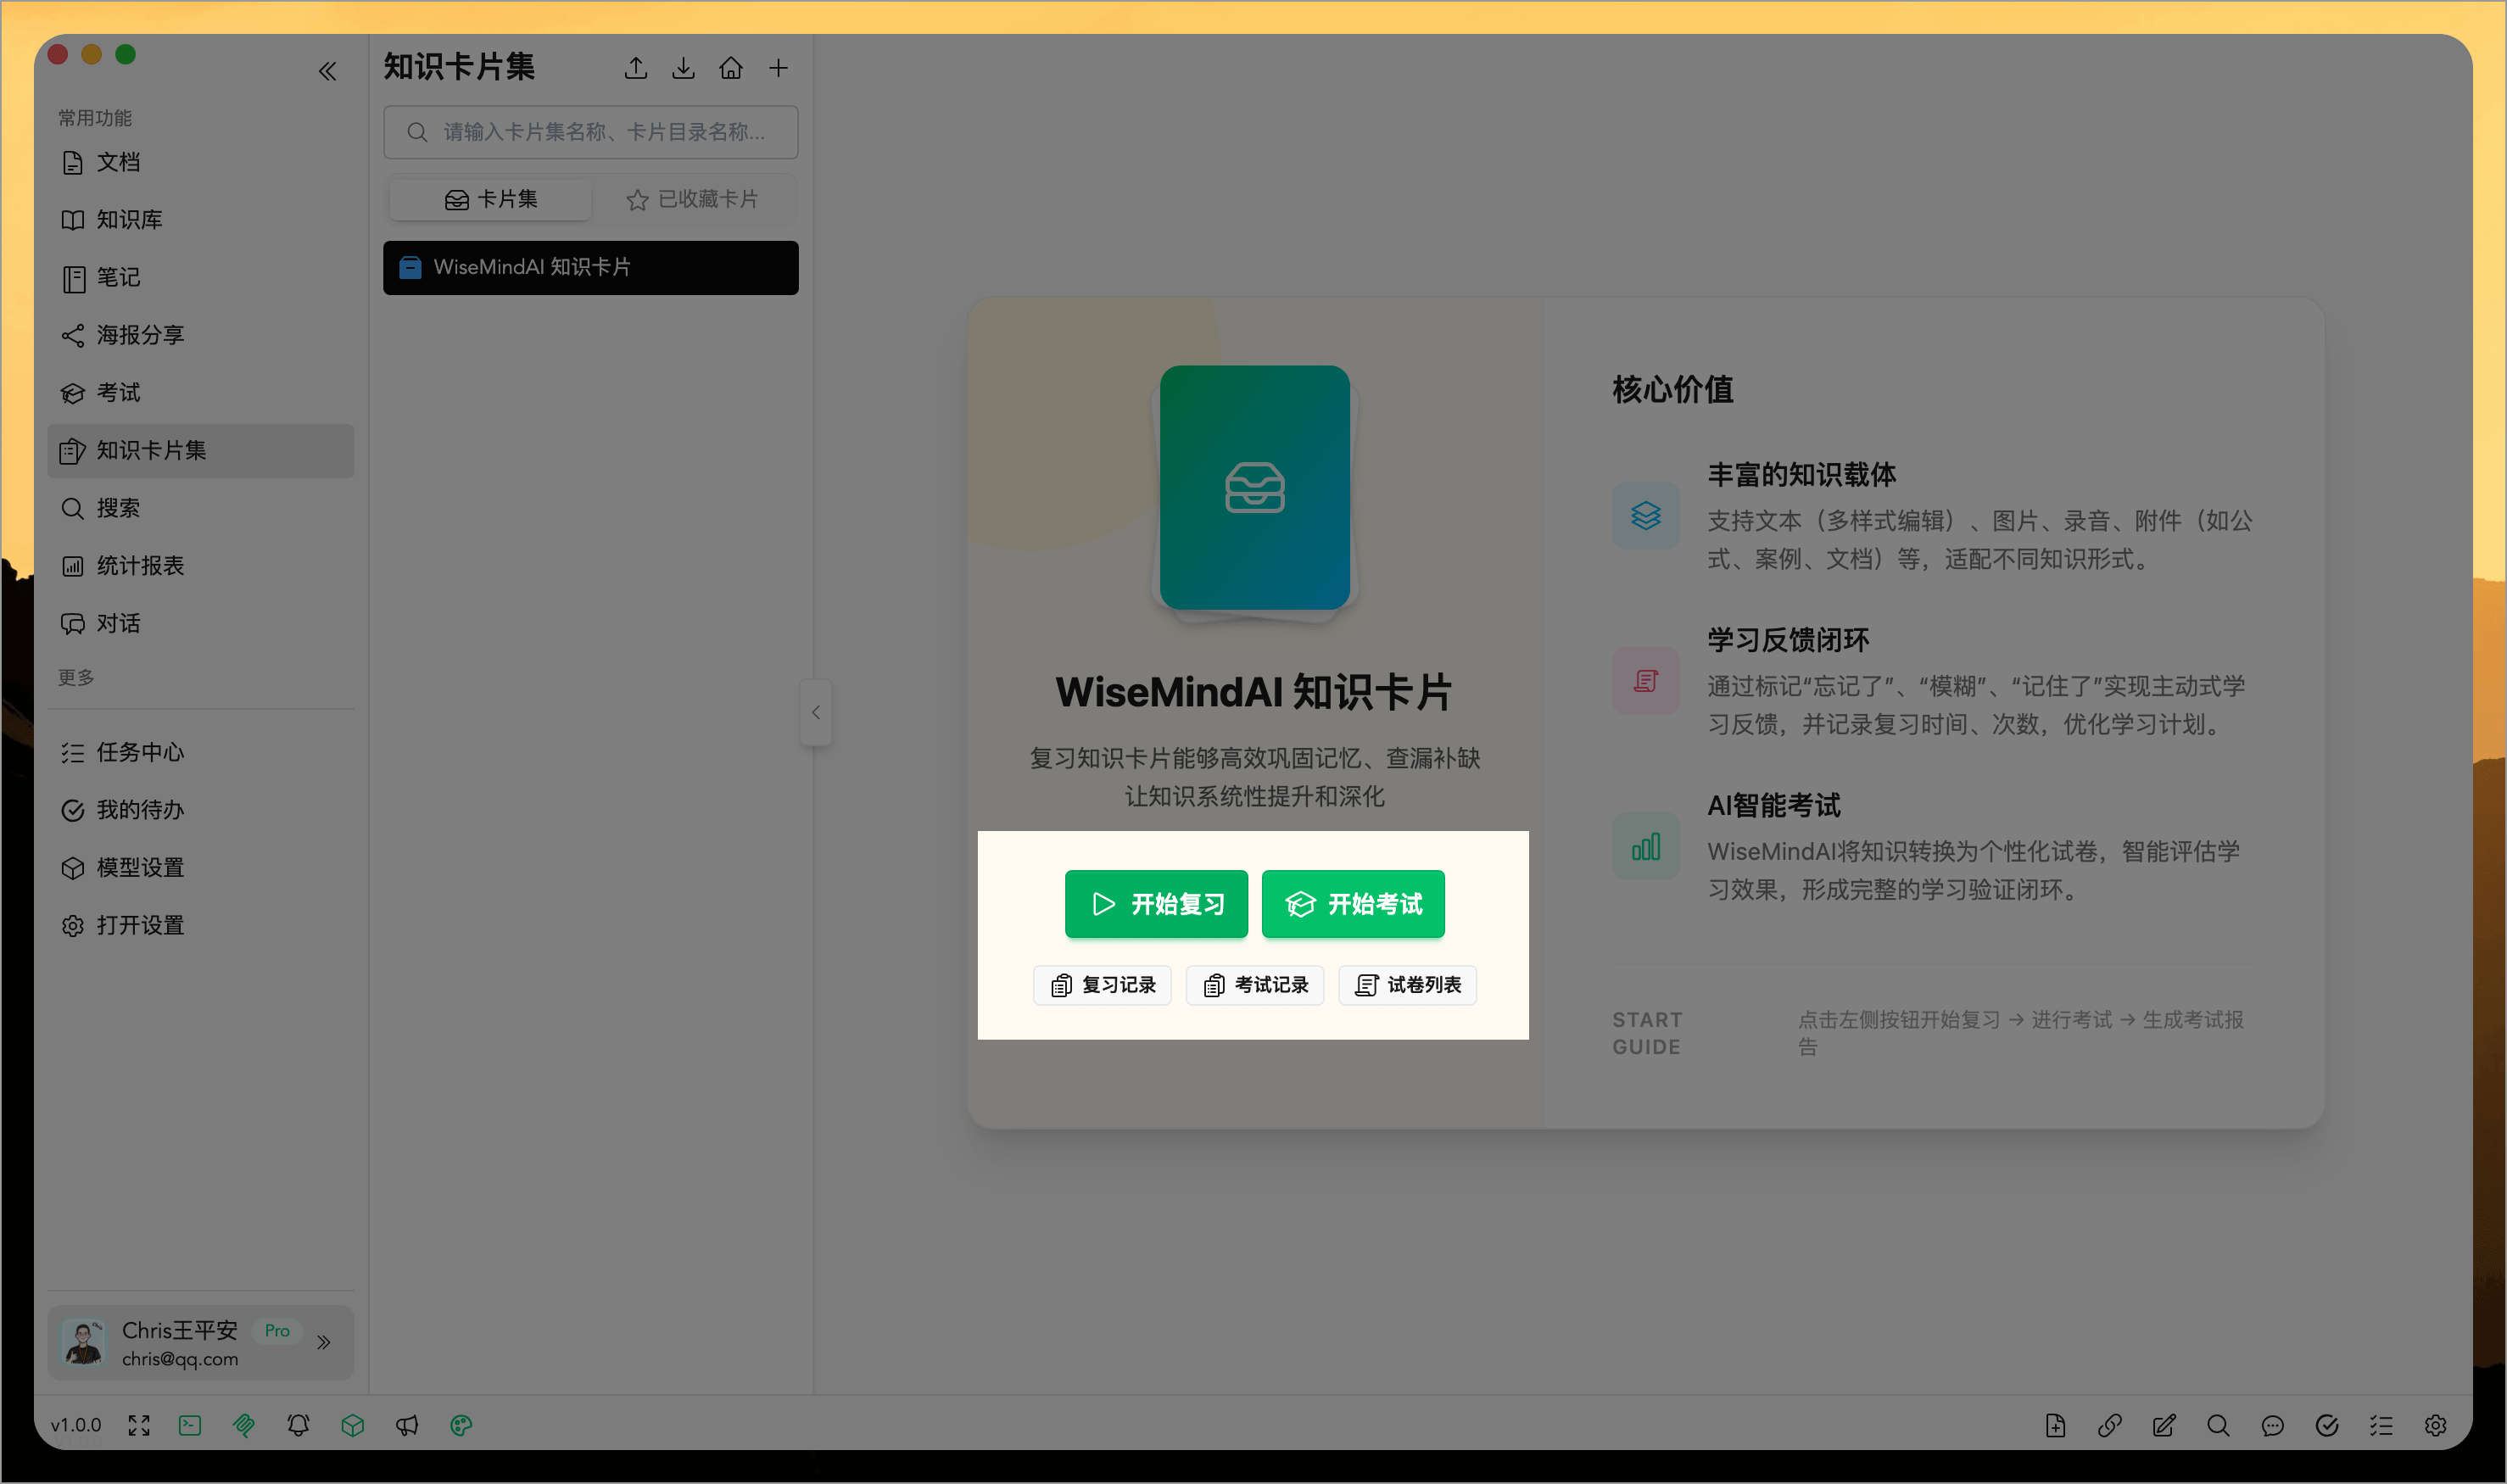2507x1484 pixels.
Task: Click the 开始复习 button
Action: click(1156, 904)
